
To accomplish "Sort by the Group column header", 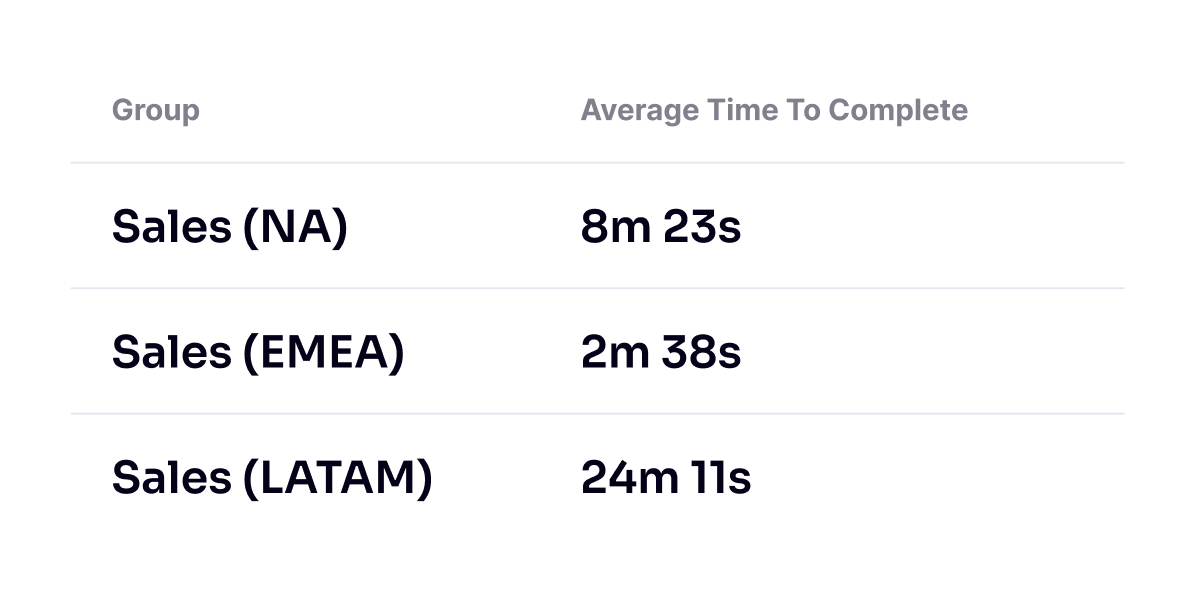I will [155, 110].
